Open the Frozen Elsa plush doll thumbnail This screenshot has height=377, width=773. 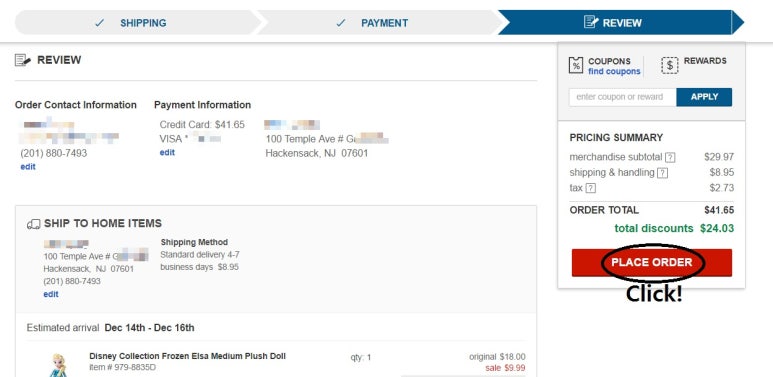pyautogui.click(x=57, y=365)
